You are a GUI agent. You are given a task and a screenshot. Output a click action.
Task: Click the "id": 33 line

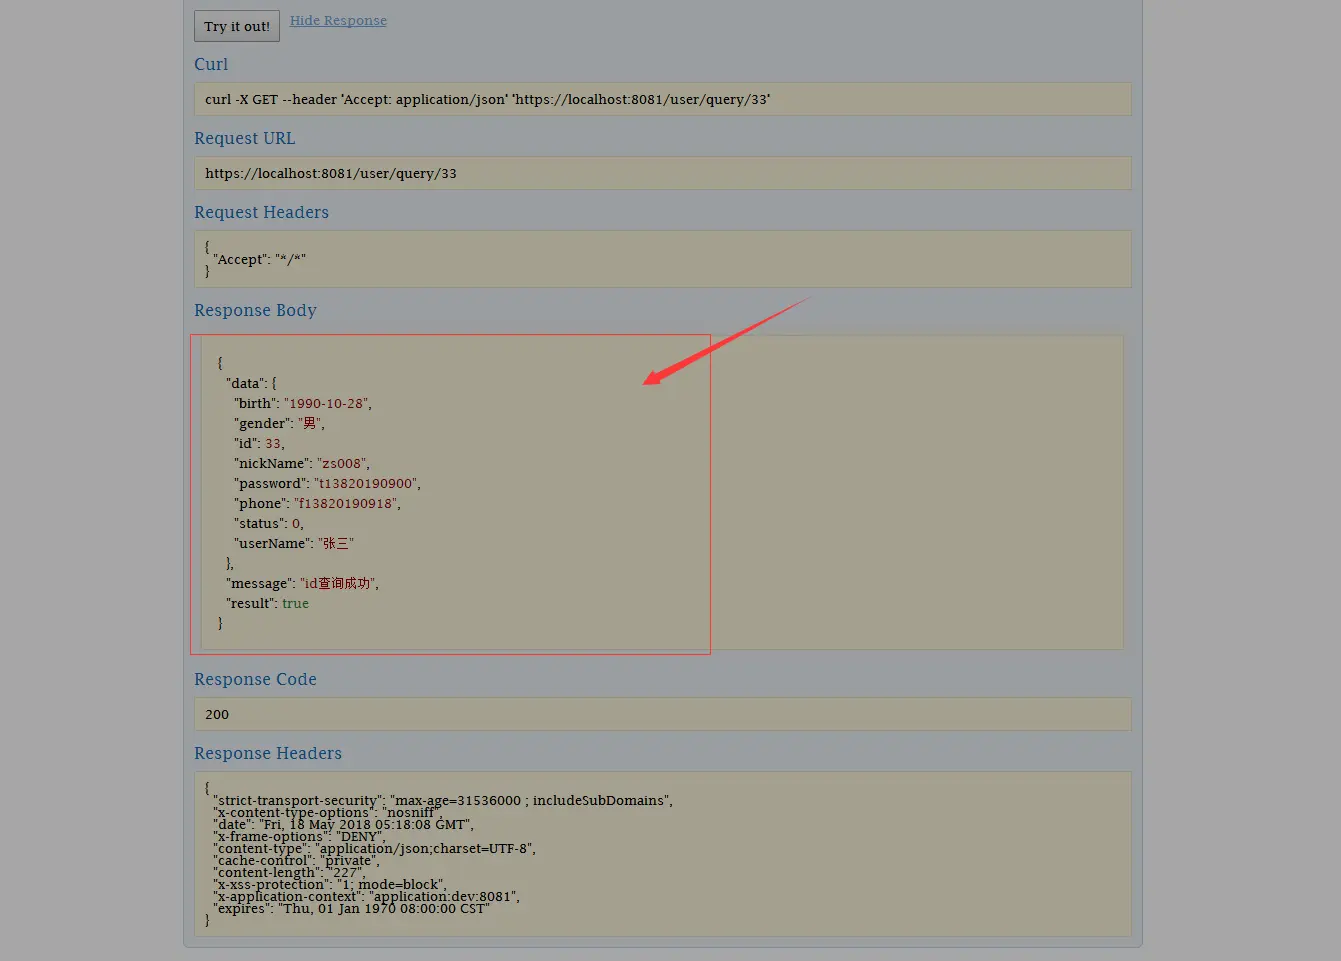pos(259,443)
